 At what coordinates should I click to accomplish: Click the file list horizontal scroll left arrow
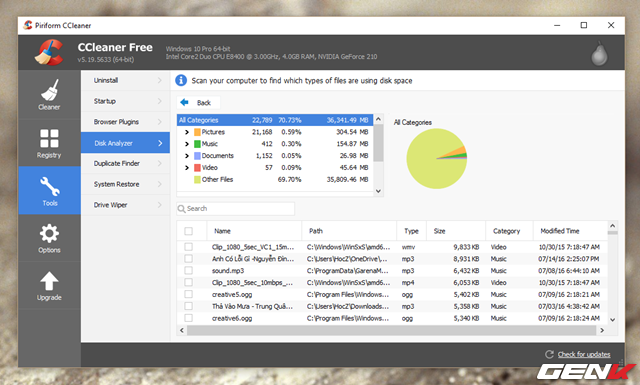[x=182, y=330]
